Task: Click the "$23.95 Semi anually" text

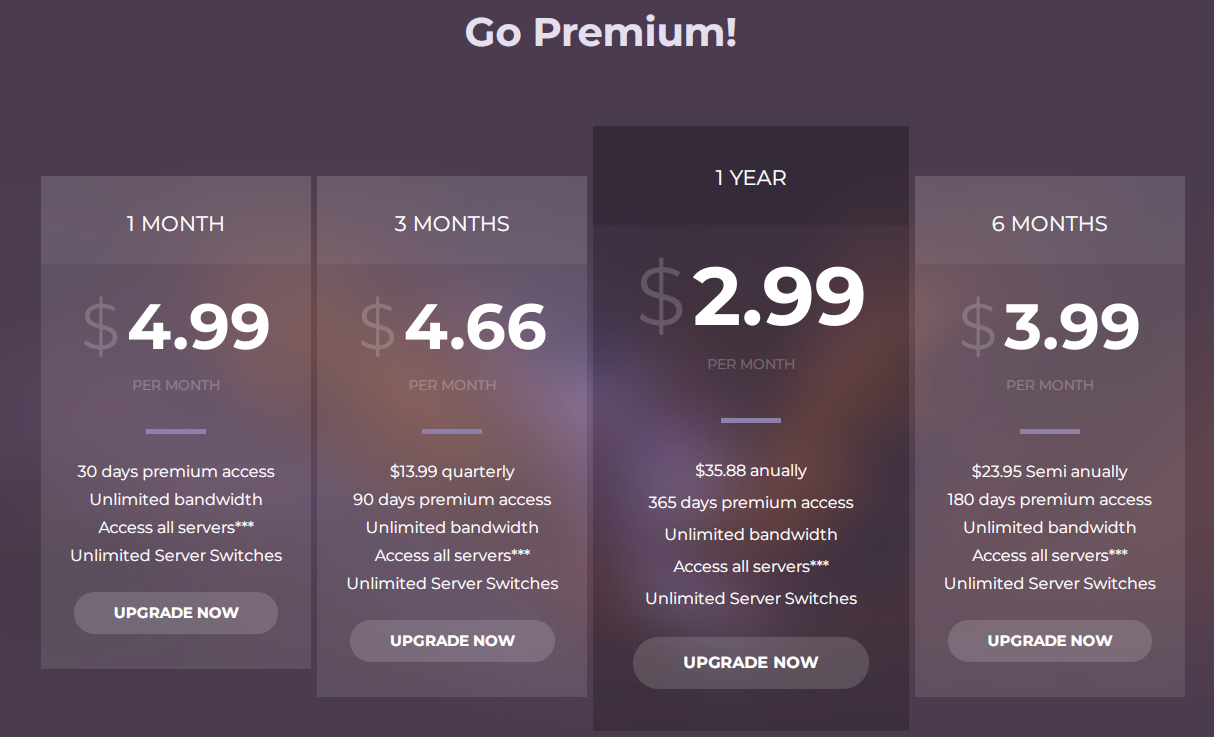Action: coord(1050,471)
